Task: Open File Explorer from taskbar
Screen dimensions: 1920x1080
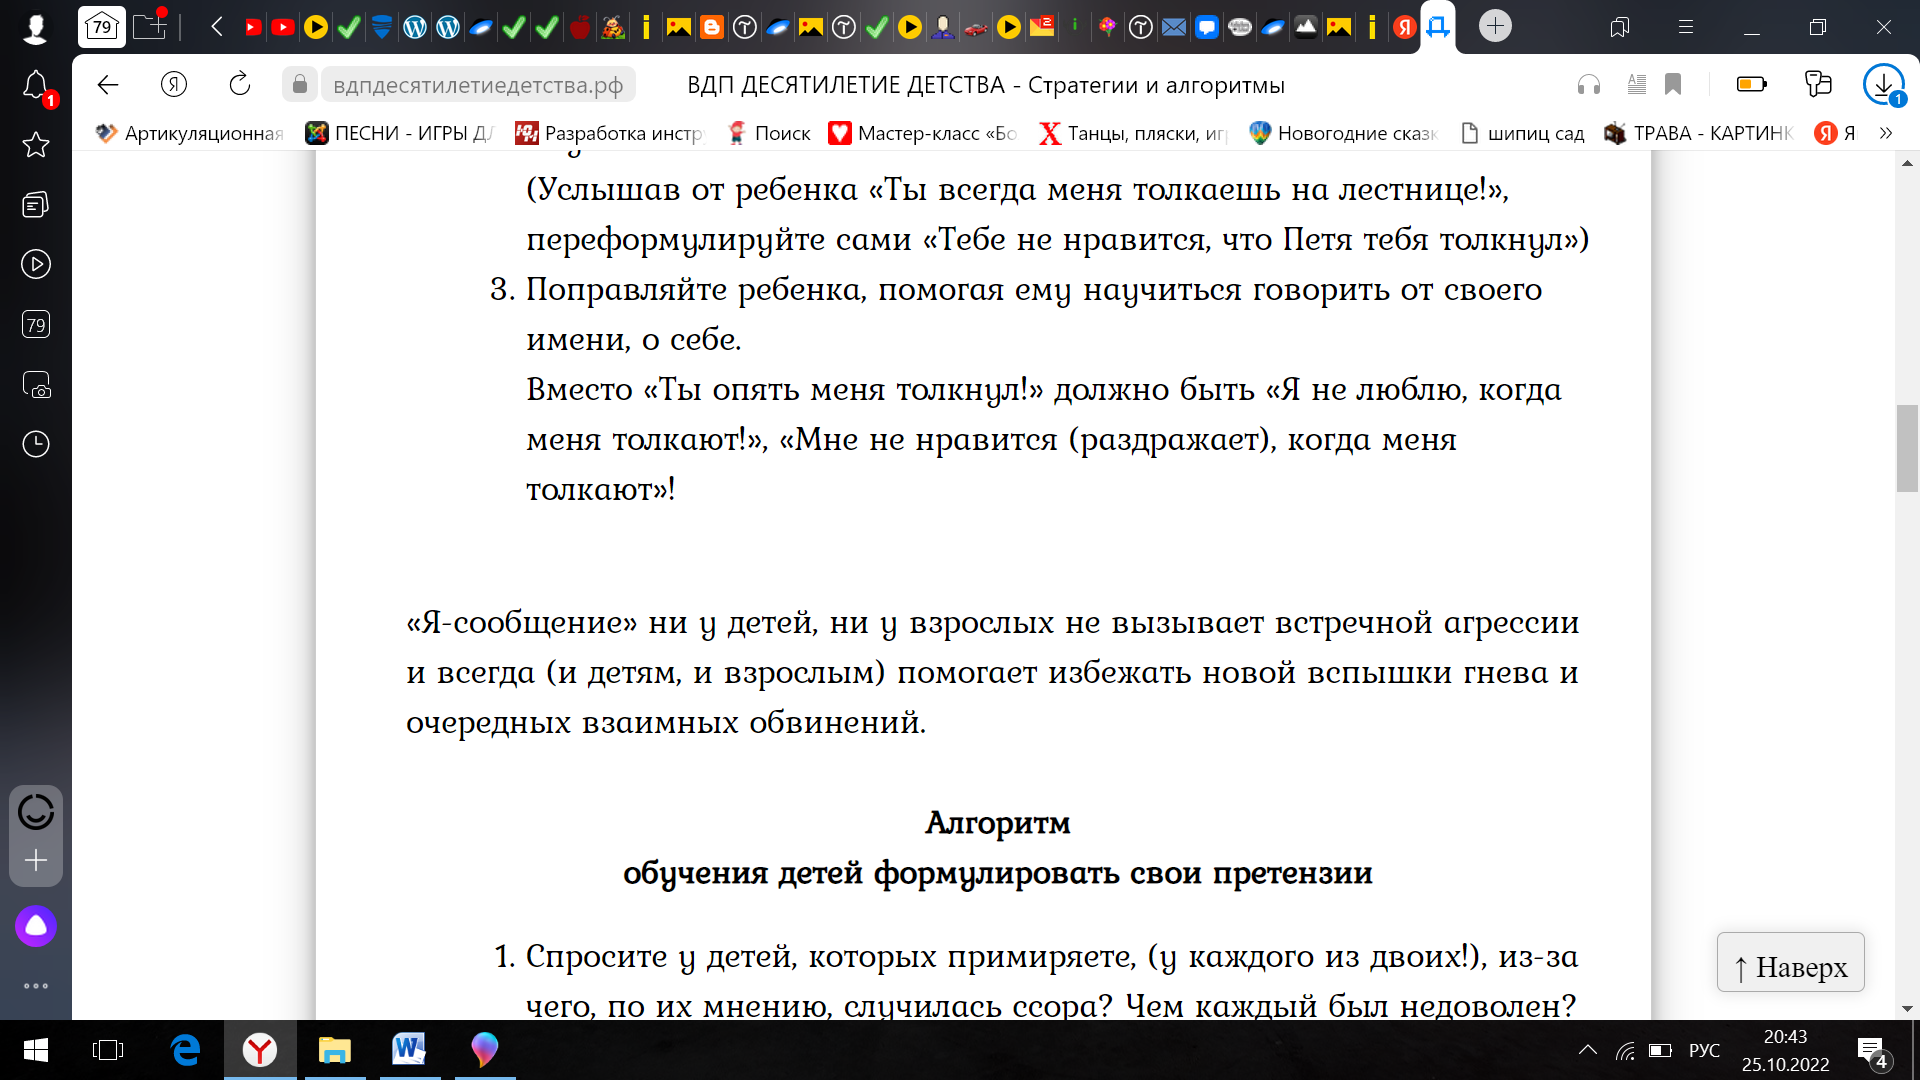Action: click(334, 1050)
